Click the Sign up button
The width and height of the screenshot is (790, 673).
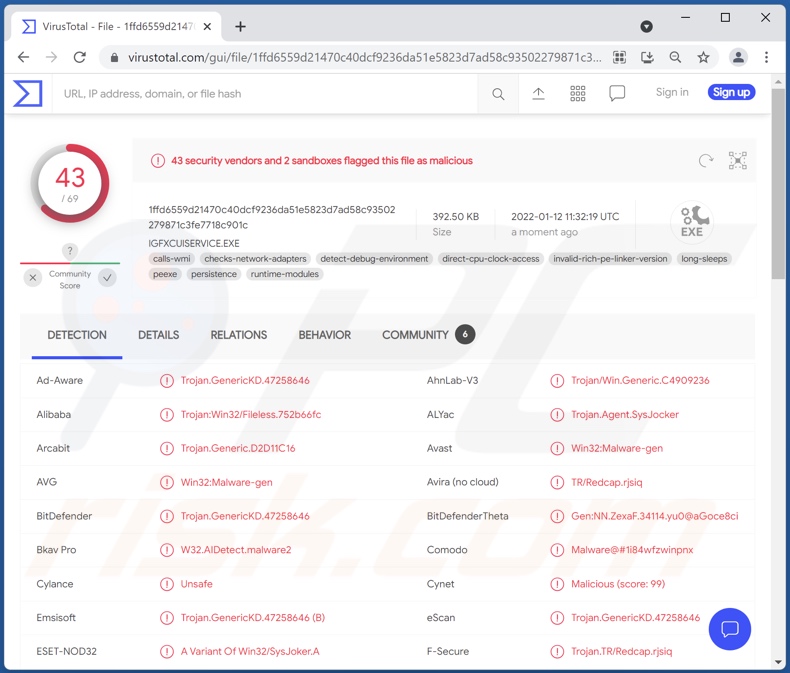[x=731, y=92]
